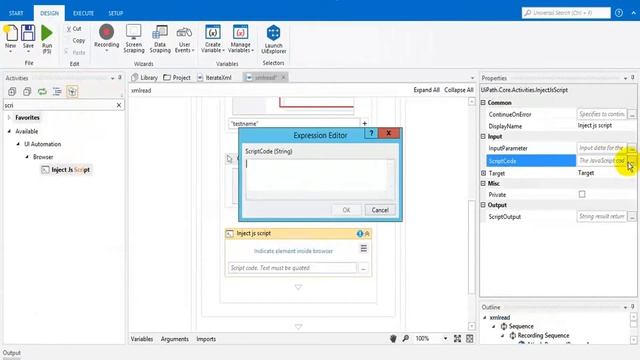The height and width of the screenshot is (360, 640).
Task: Launch UiExplorer
Action: [x=273, y=39]
